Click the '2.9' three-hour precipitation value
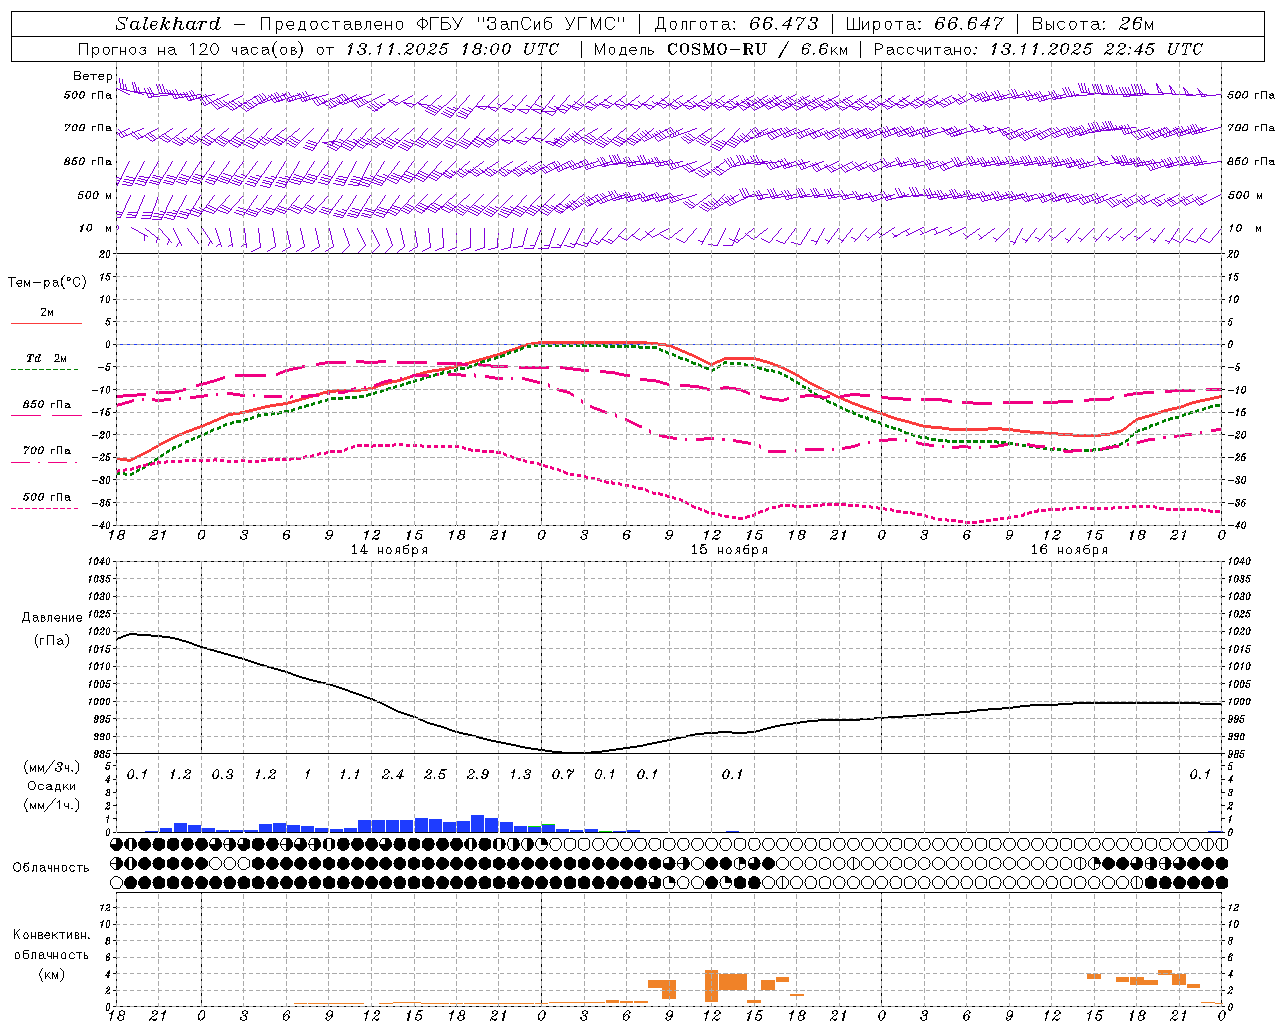This screenshot has width=1280, height=1024. pos(478,775)
